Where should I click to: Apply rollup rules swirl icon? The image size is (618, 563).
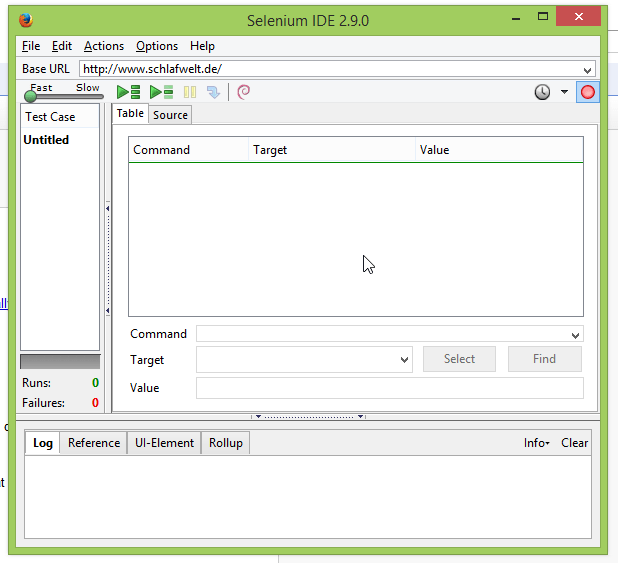tap(244, 92)
